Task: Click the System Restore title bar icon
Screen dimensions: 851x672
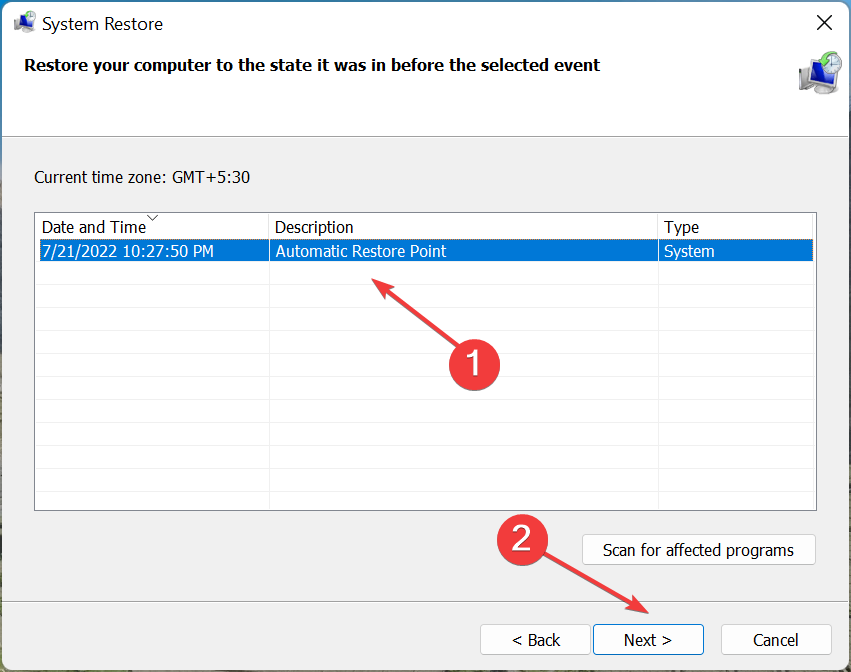Action: pyautogui.click(x=24, y=22)
